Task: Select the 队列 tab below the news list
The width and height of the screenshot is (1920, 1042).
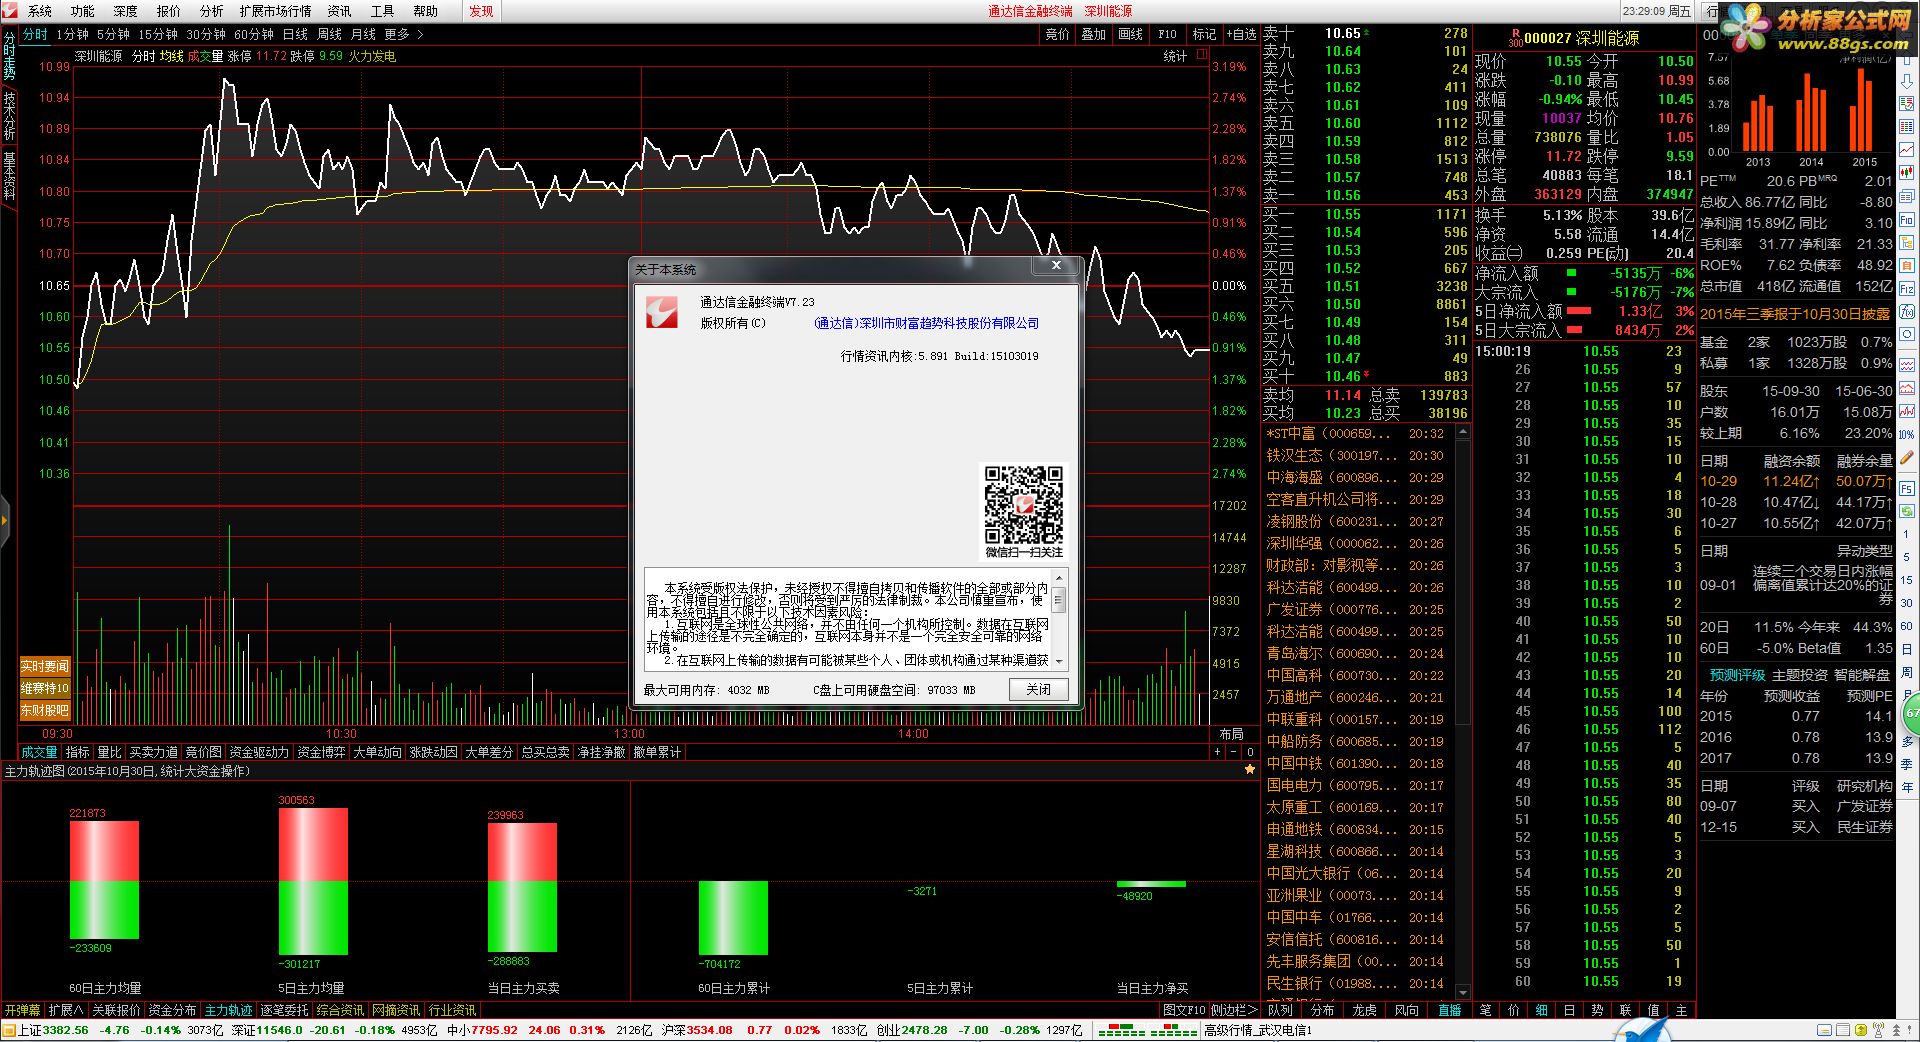Action: click(1281, 1010)
